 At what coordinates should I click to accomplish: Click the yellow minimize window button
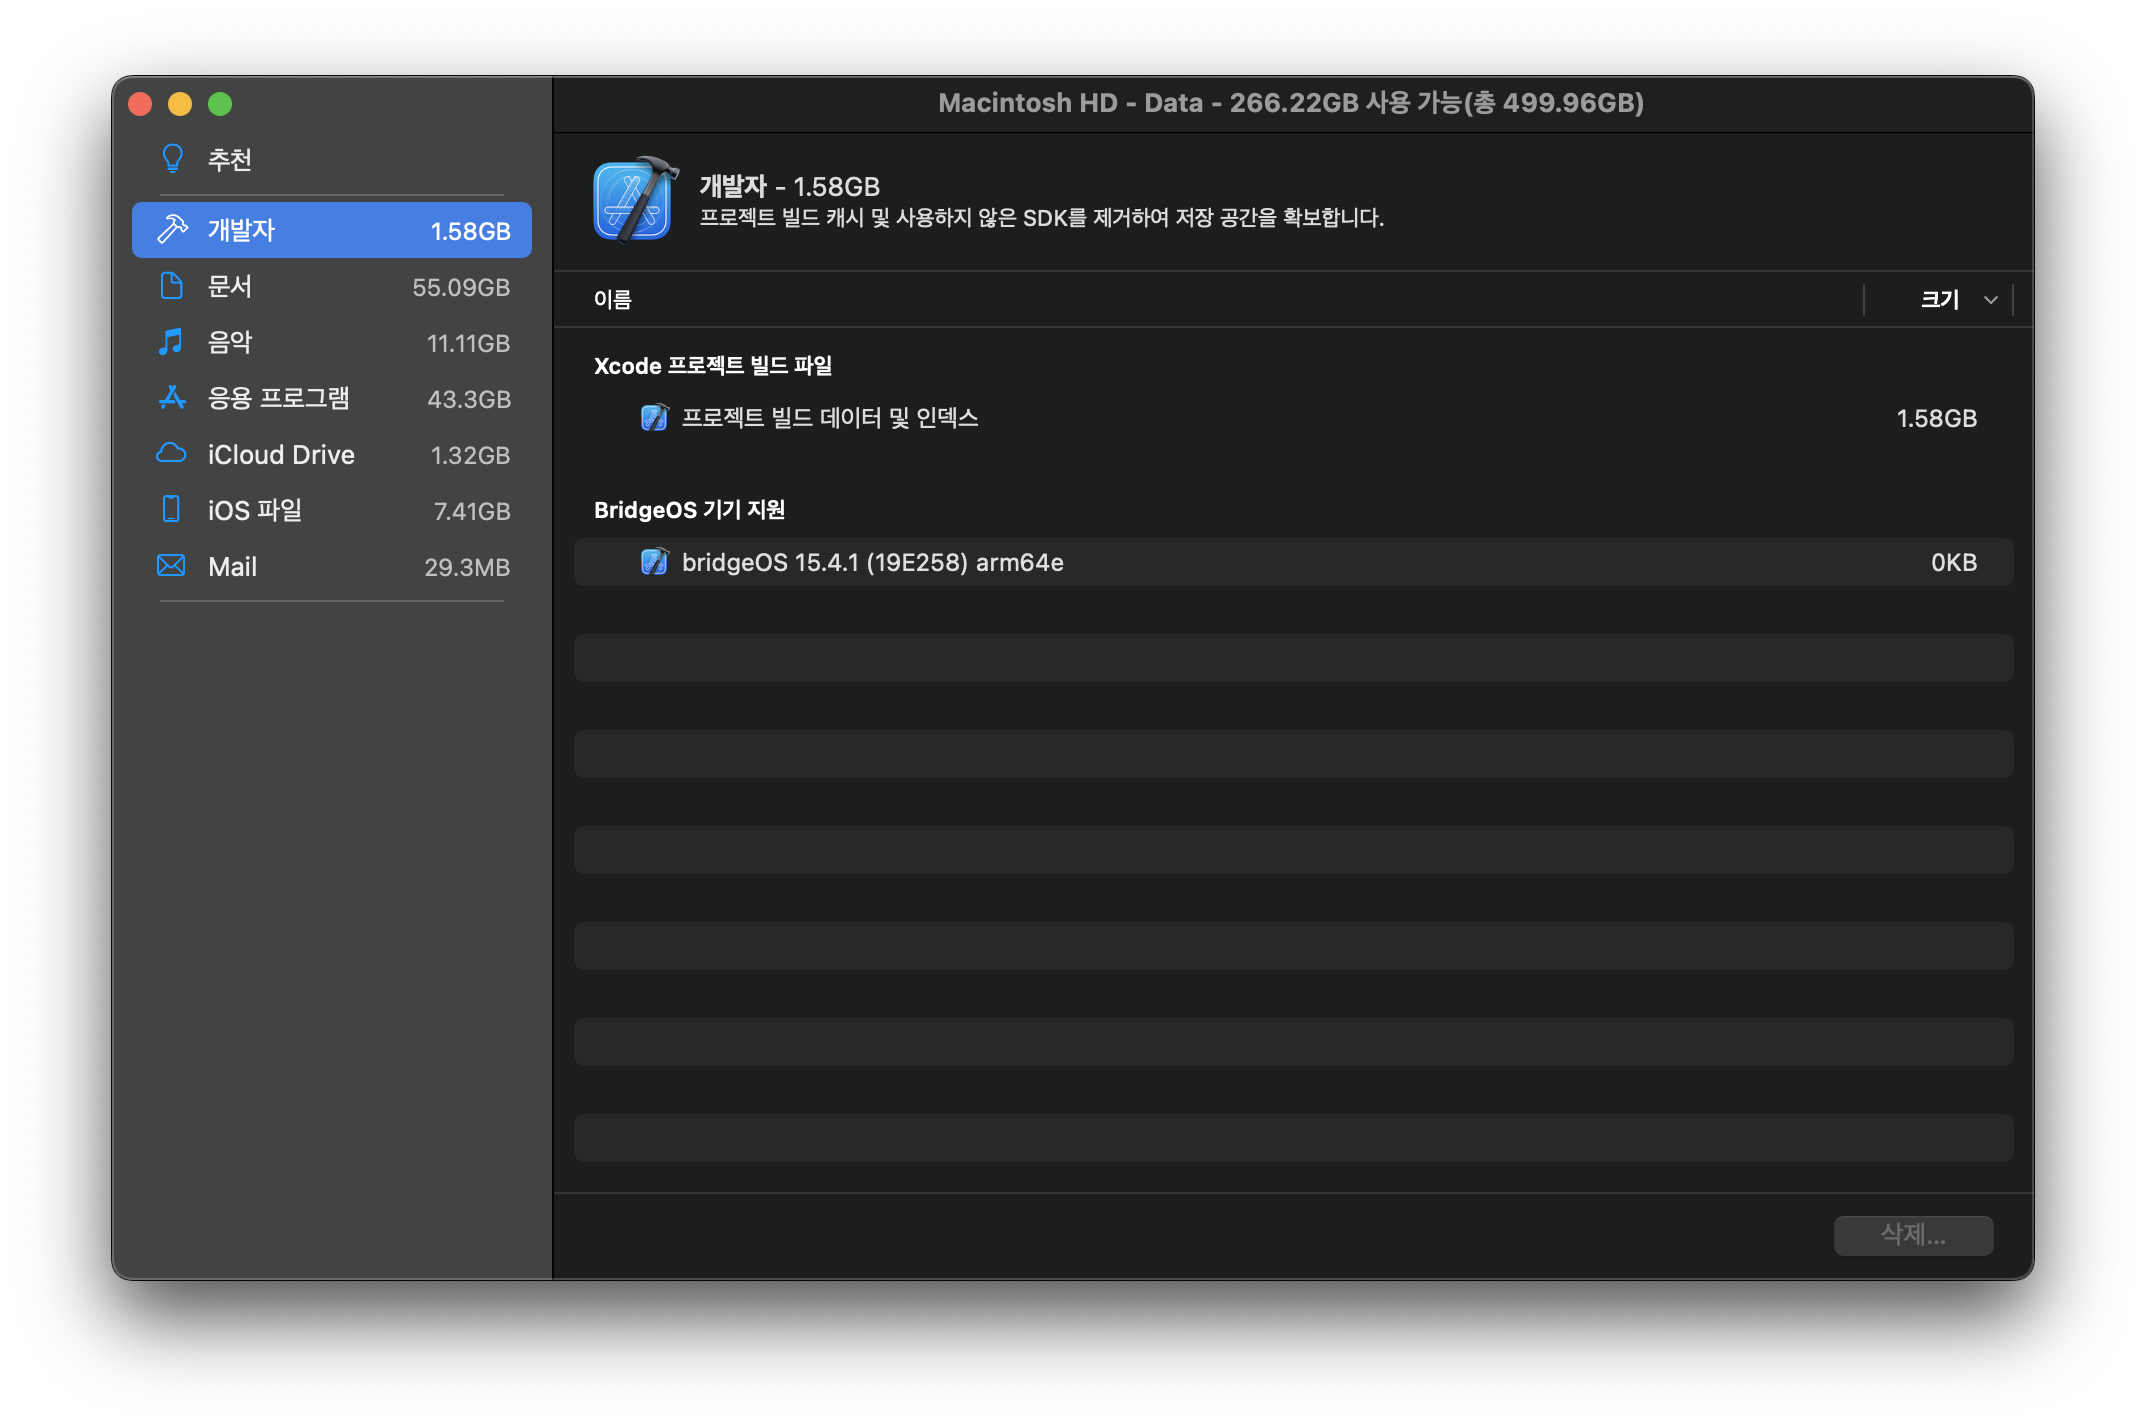pos(180,104)
